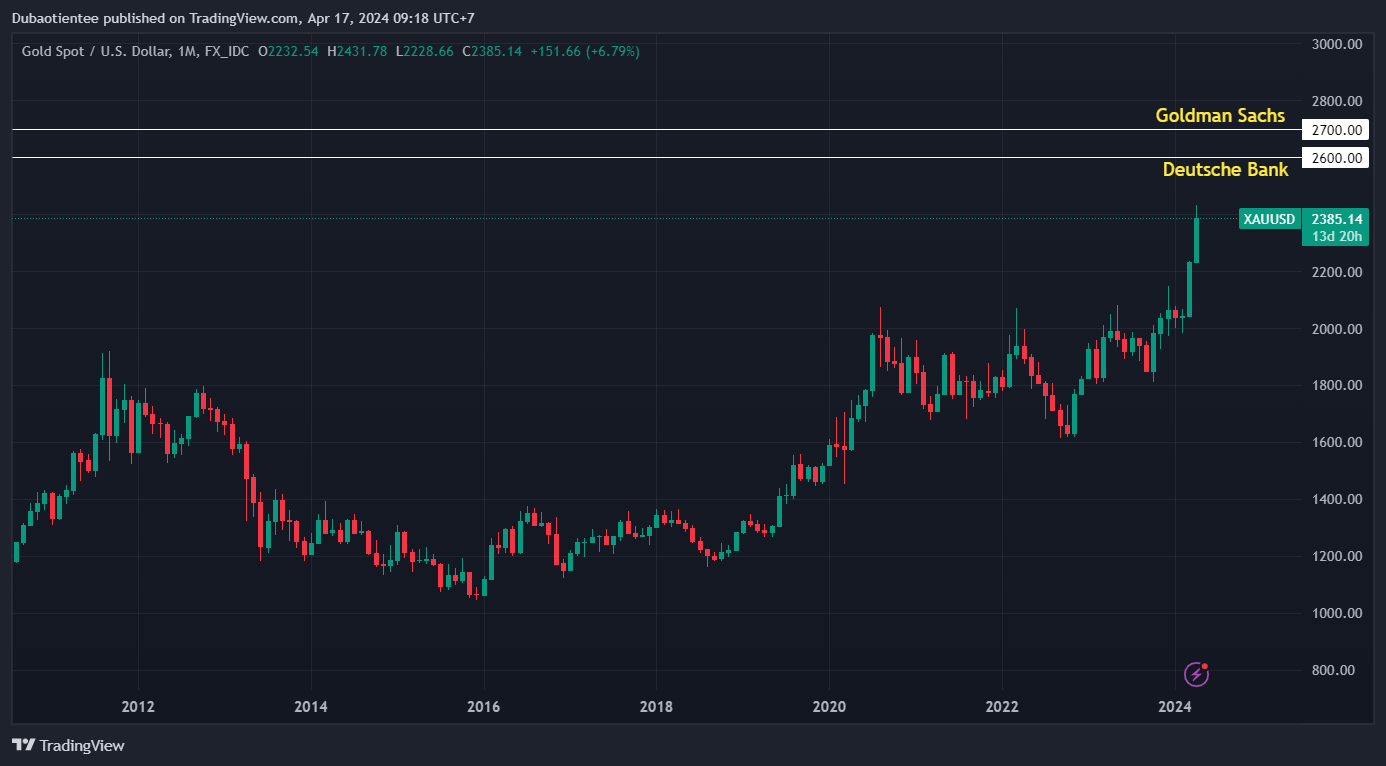This screenshot has height=766, width=1386.
Task: Click the Goldman Sachs label
Action: click(1220, 116)
